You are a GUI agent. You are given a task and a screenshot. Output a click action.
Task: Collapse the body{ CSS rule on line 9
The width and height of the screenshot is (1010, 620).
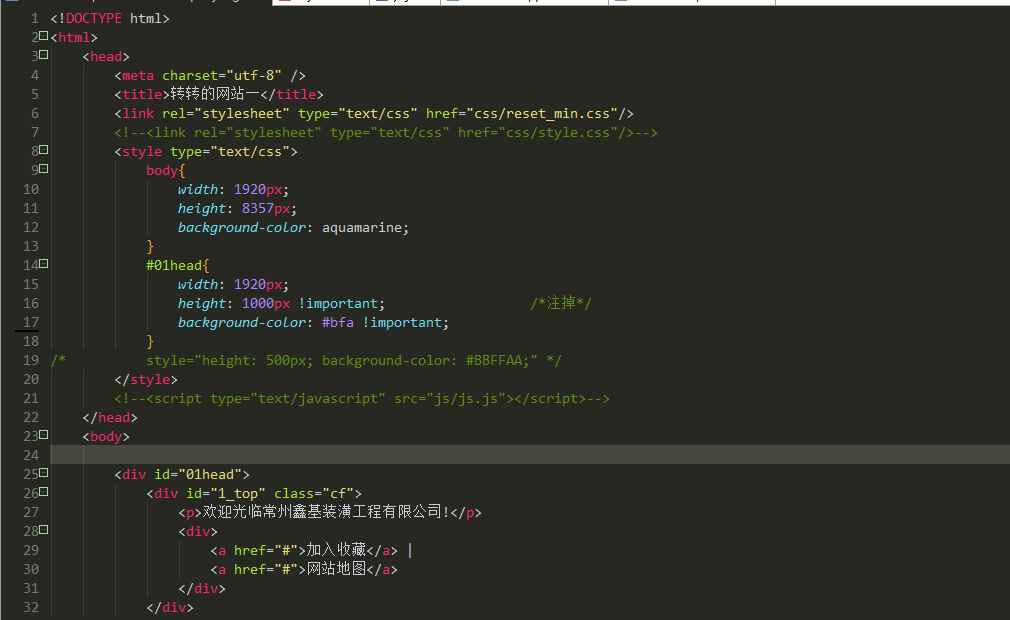pos(43,169)
